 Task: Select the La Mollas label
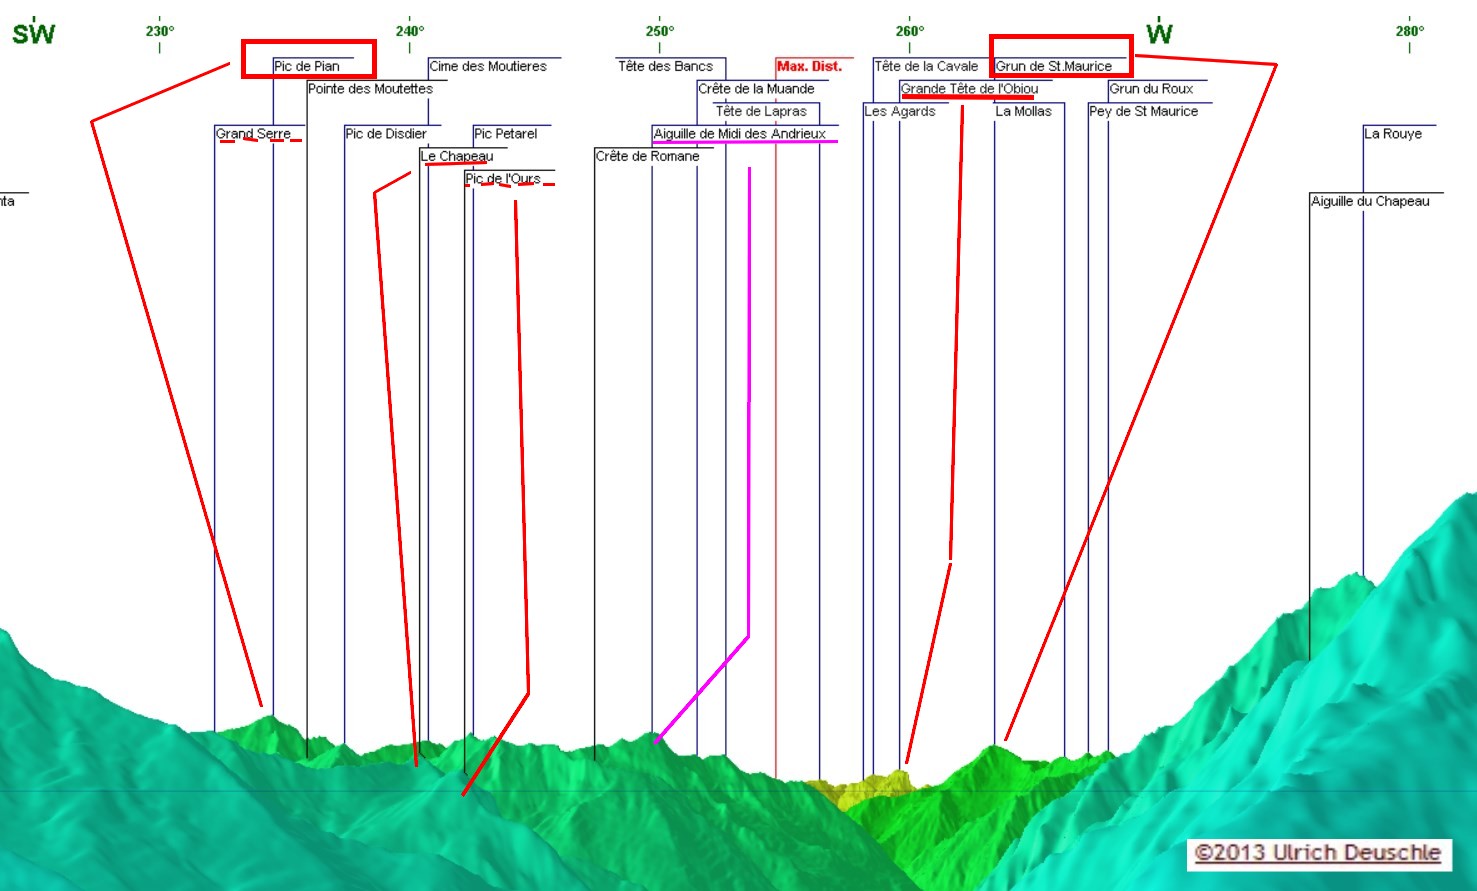point(1023,111)
